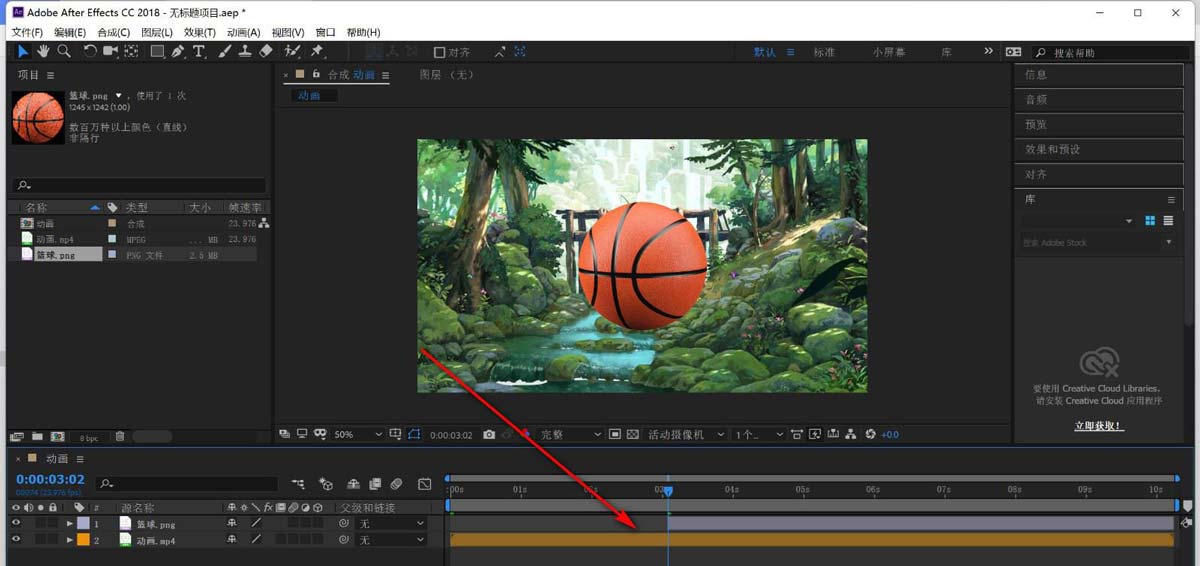Switch to the 标准 workspace
The height and width of the screenshot is (566, 1200).
824,52
